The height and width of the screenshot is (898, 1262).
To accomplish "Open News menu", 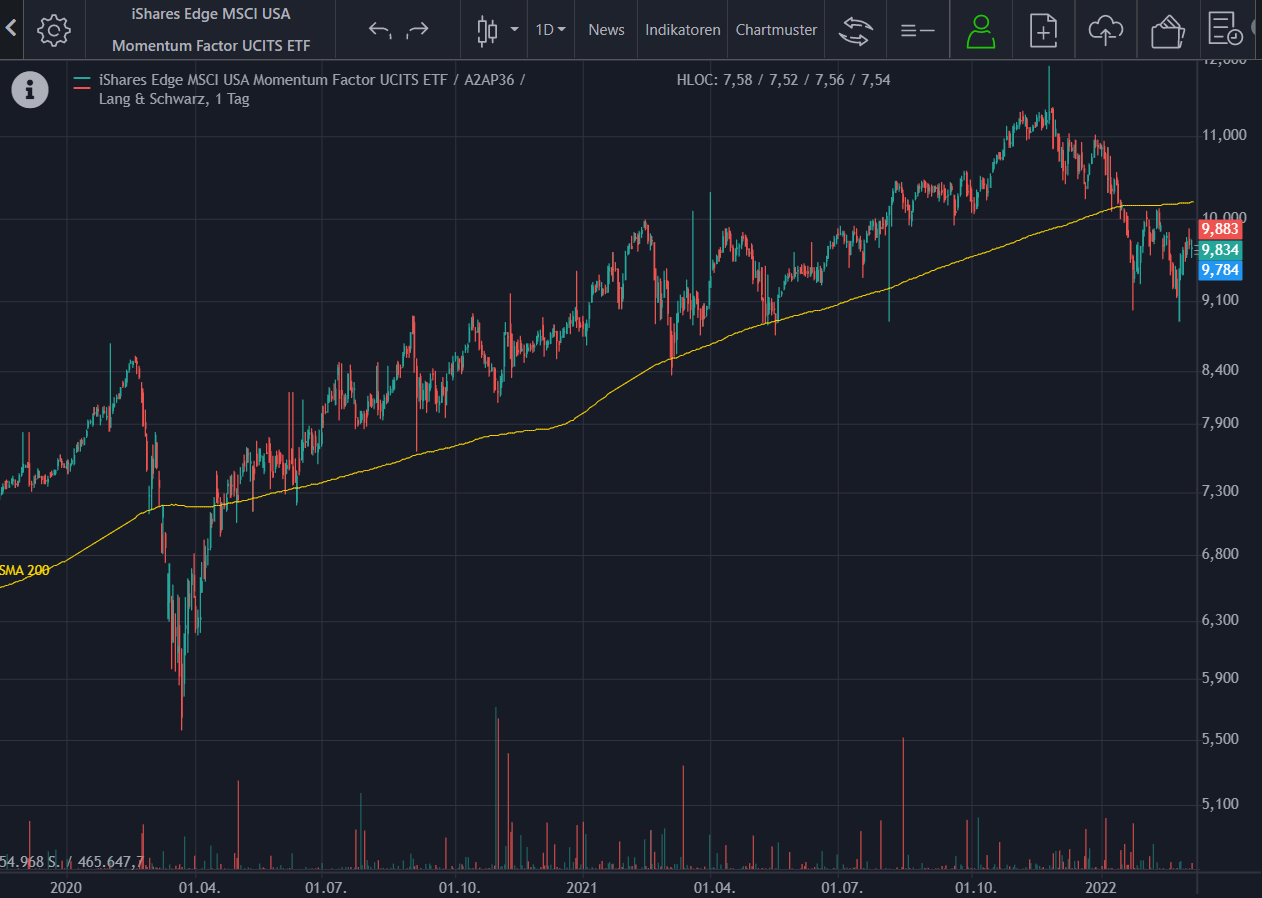I will pos(606,30).
